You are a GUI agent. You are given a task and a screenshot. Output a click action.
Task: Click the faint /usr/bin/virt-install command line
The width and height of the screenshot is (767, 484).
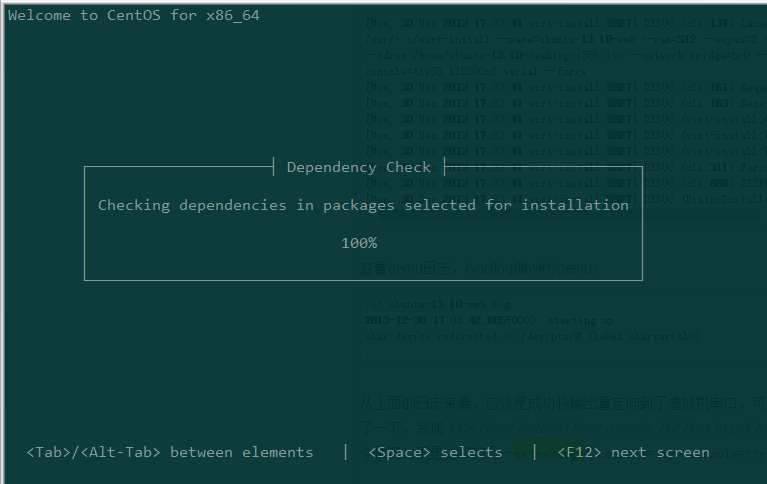[x=560, y=40]
